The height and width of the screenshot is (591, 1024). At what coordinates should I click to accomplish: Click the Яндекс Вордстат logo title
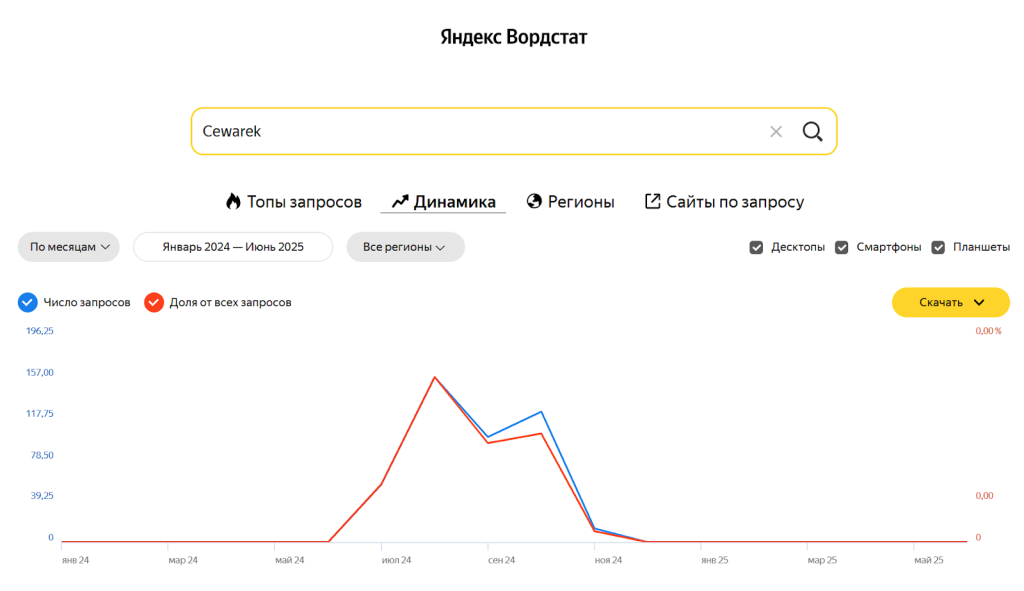[514, 38]
